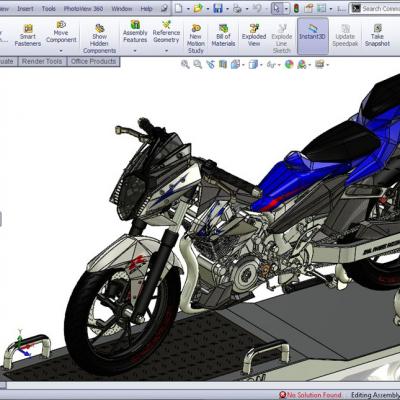Start a New Motion Study
The width and height of the screenshot is (400, 400).
point(196,39)
